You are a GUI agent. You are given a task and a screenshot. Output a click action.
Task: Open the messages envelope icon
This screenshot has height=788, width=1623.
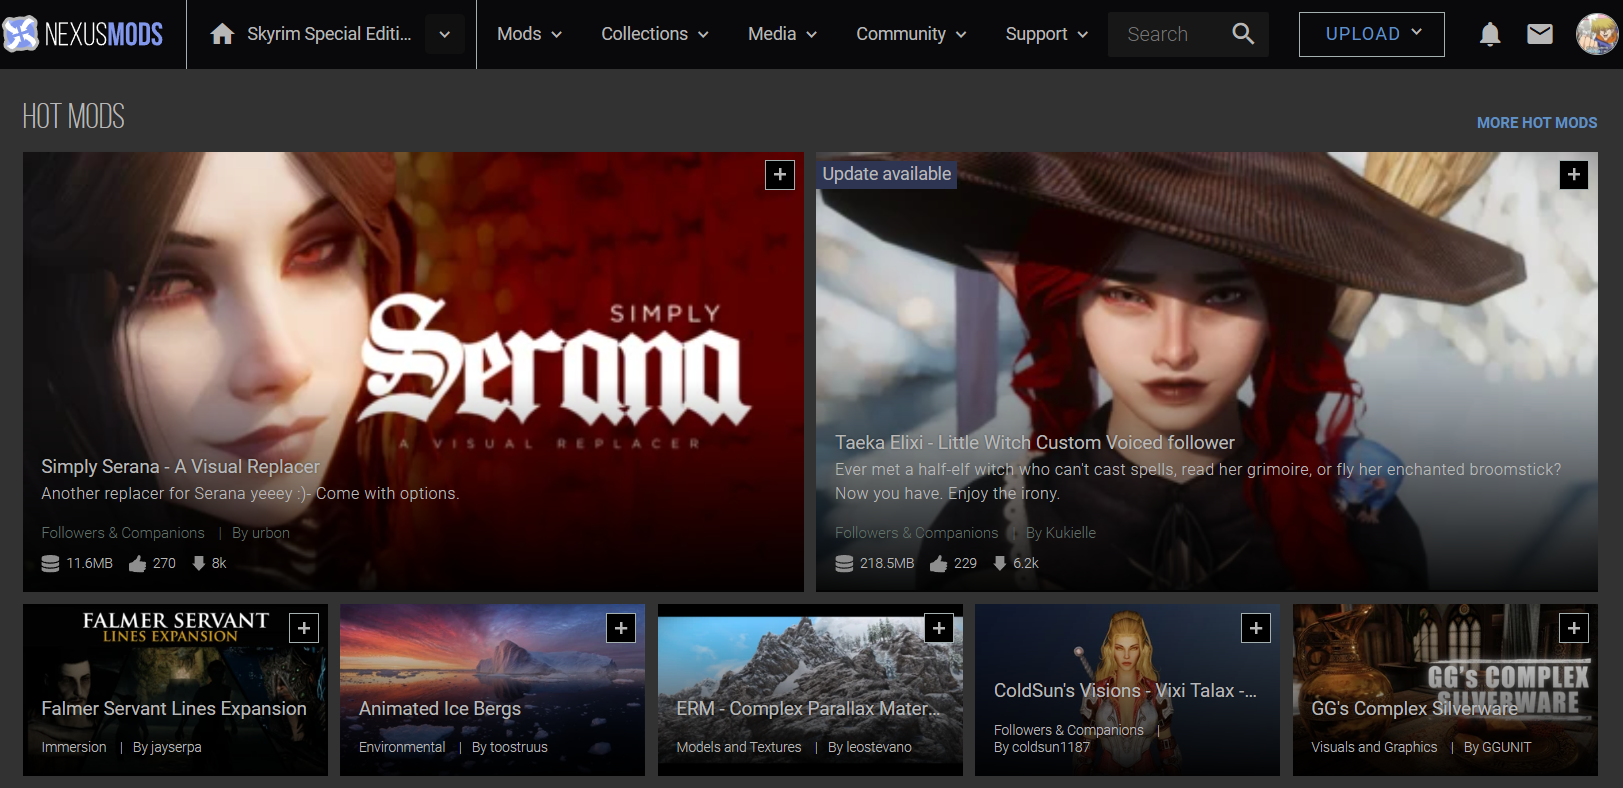click(1540, 34)
